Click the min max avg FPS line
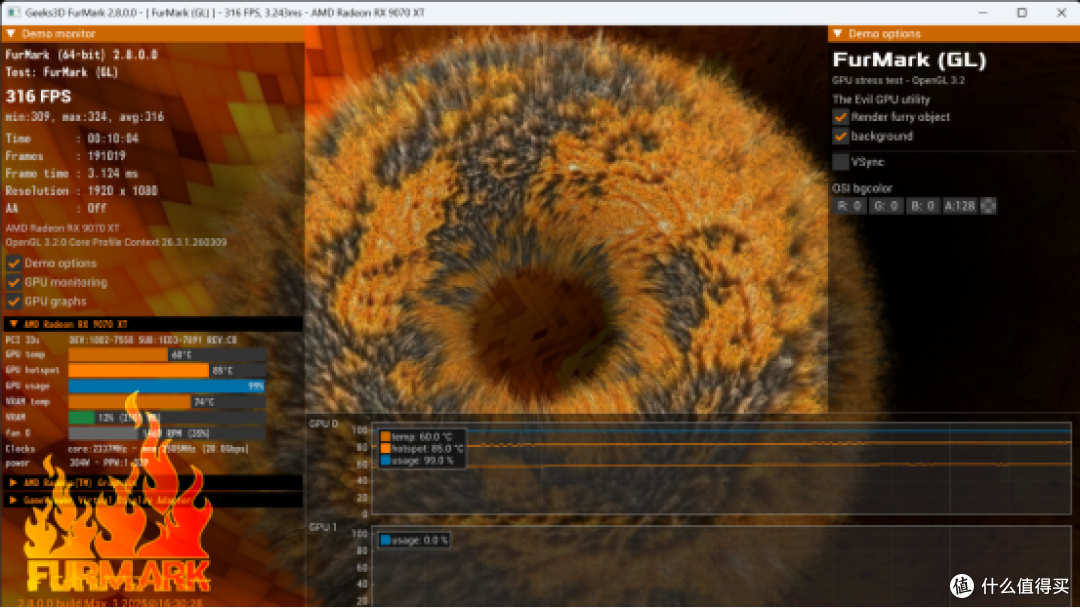 (85, 117)
